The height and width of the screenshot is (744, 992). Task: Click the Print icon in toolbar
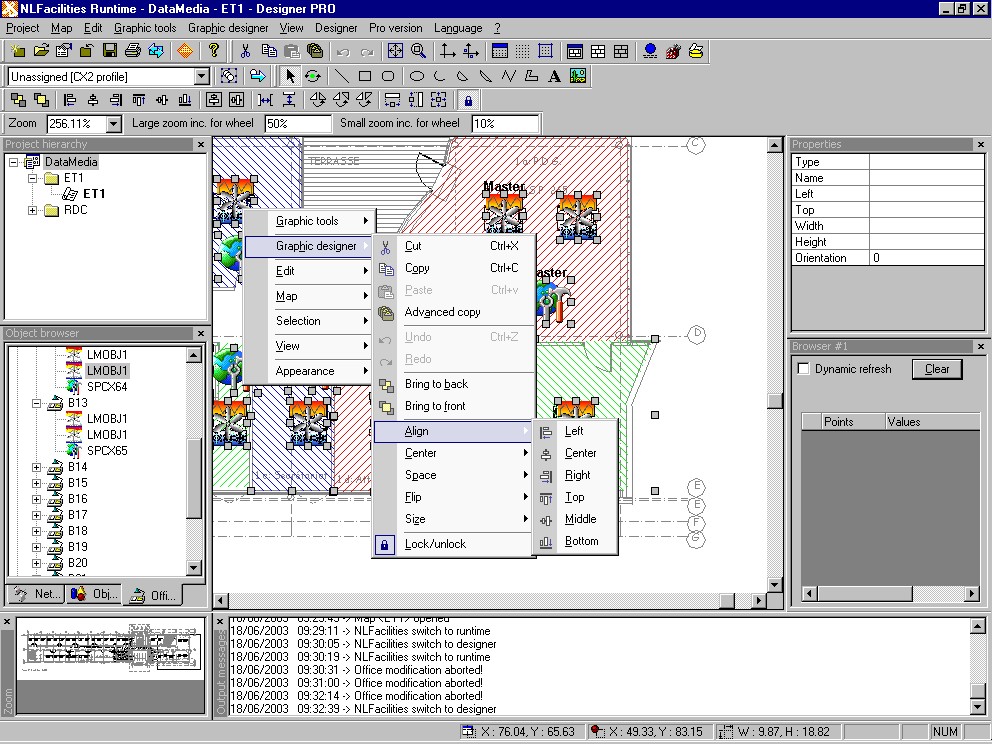tap(133, 51)
